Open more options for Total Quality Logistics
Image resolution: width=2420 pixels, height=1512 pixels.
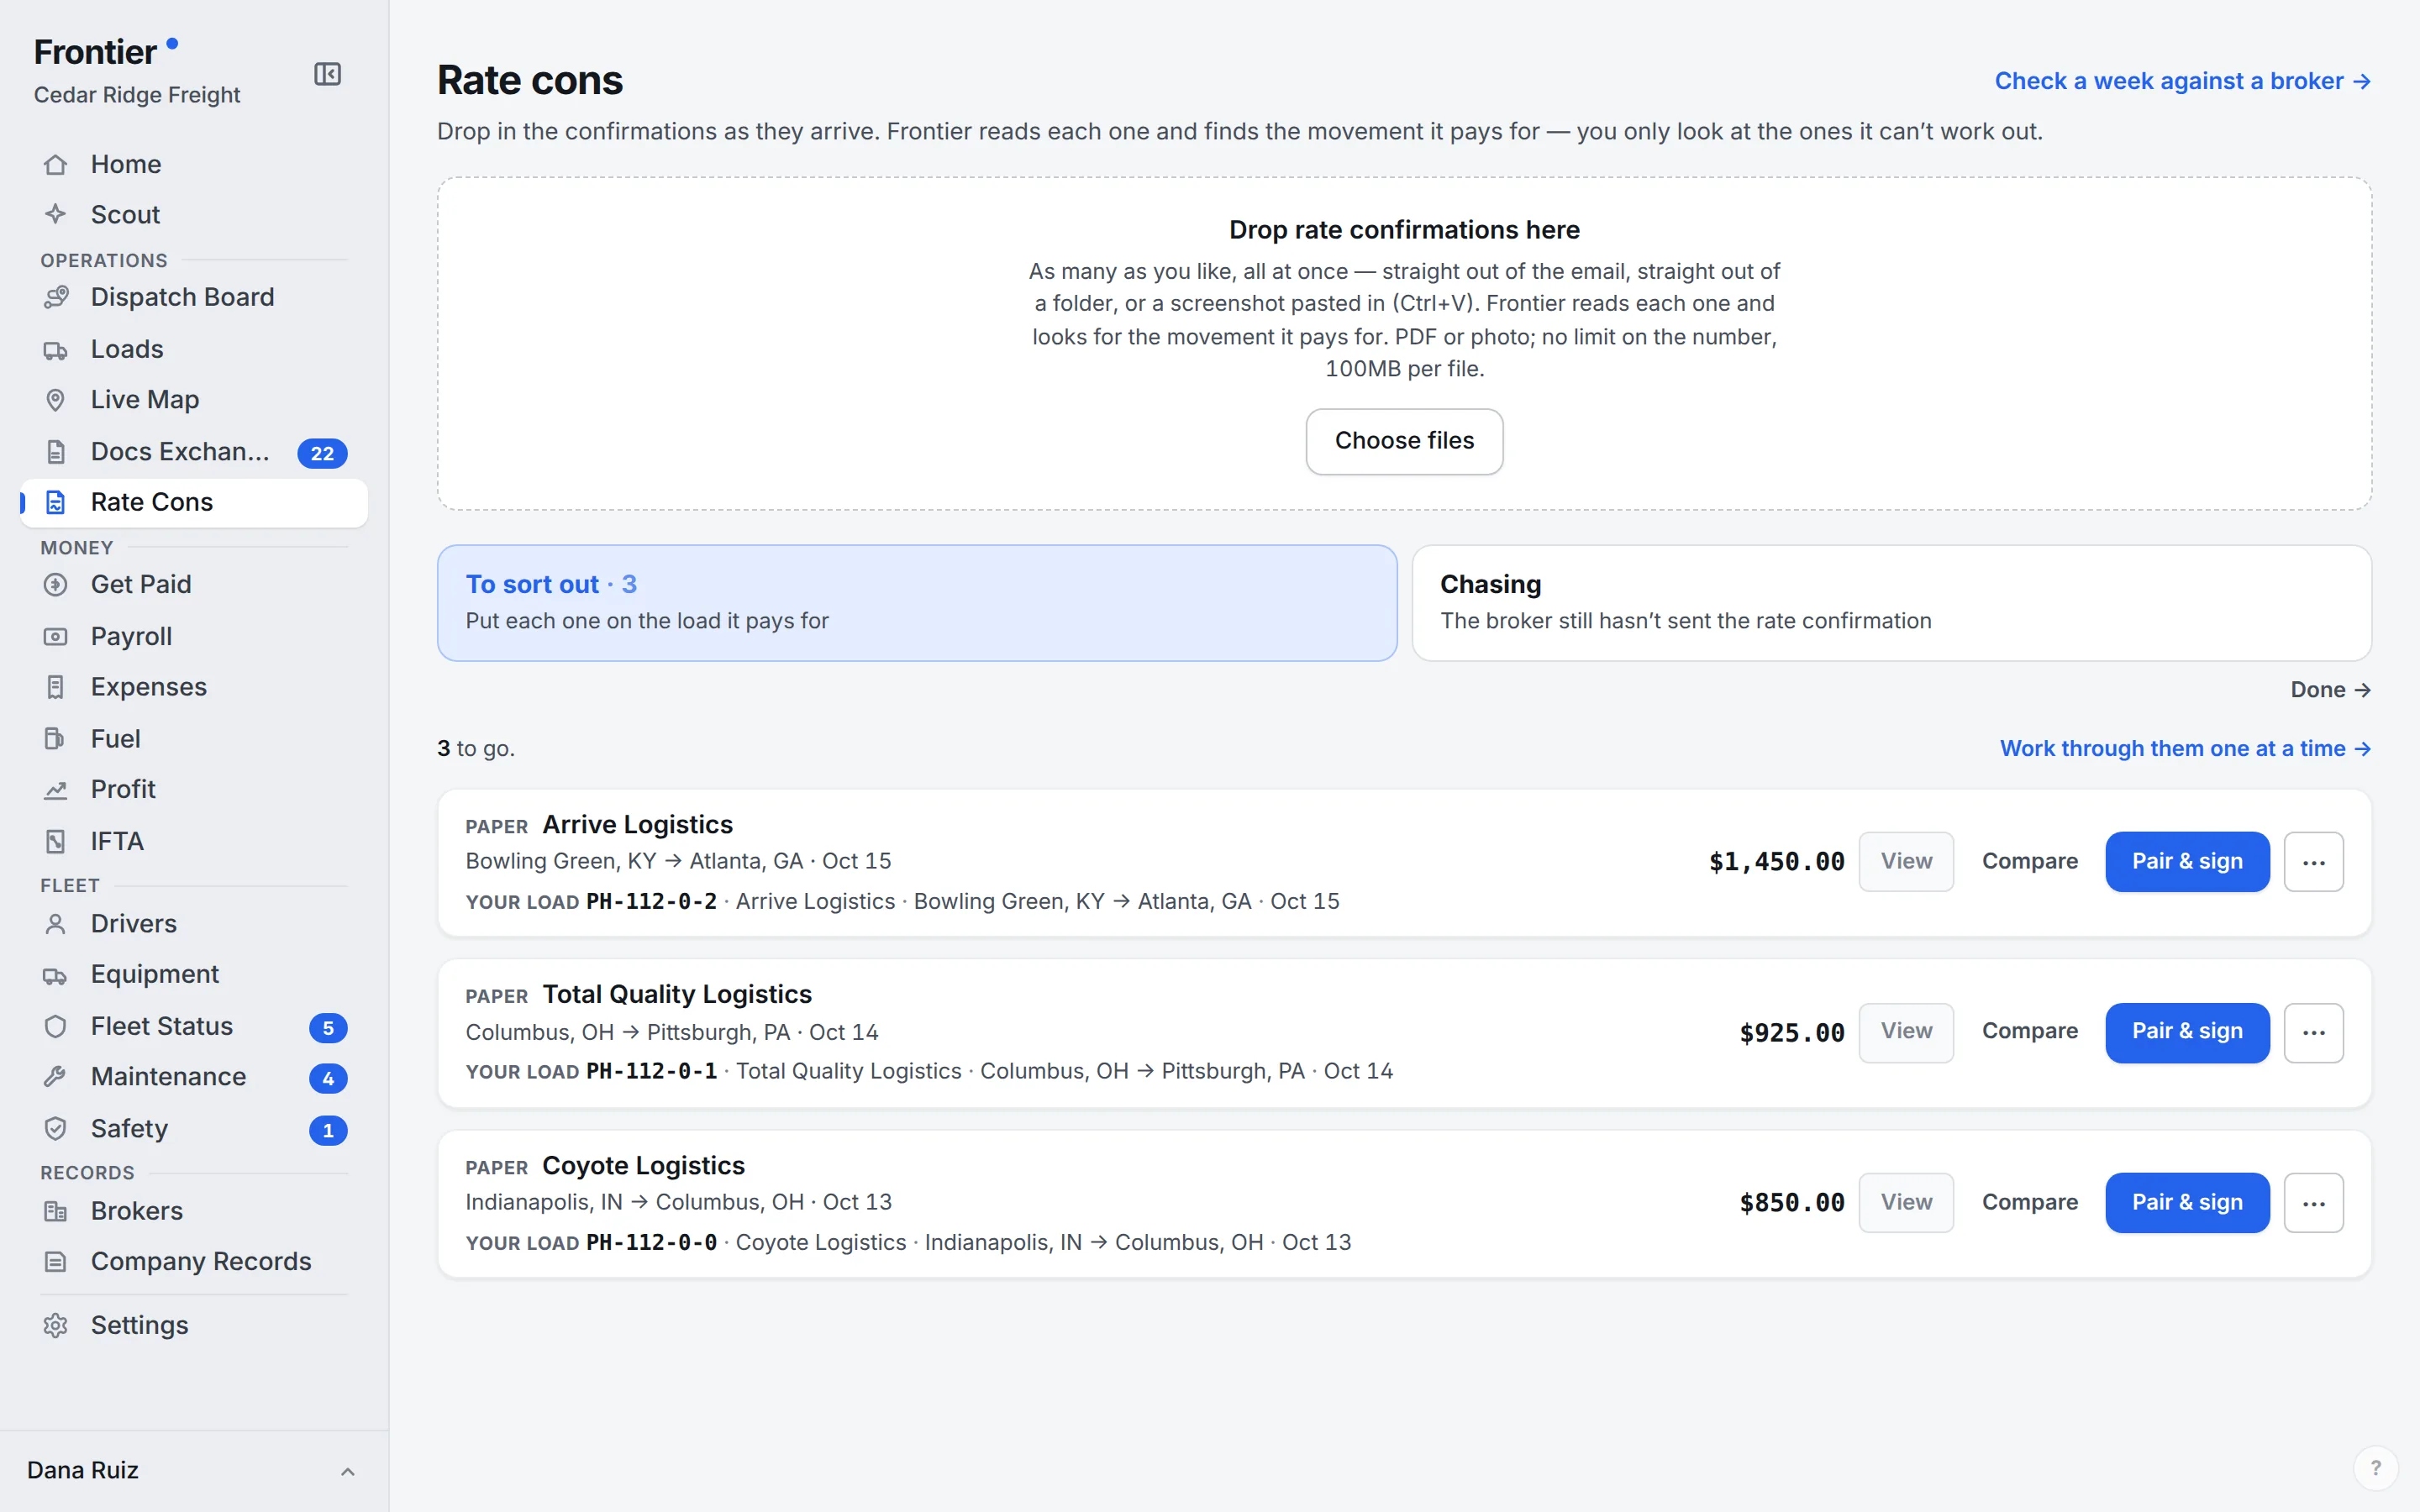(x=2313, y=1032)
